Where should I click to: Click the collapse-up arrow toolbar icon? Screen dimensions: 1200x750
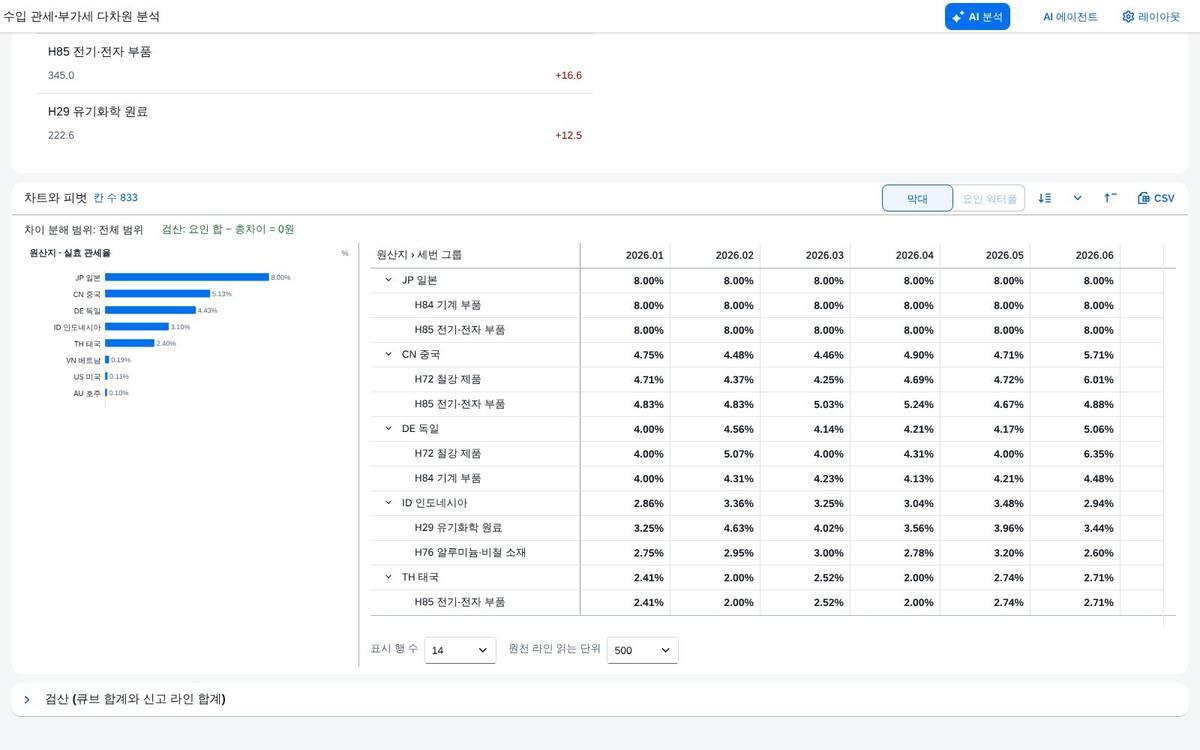tap(1110, 198)
